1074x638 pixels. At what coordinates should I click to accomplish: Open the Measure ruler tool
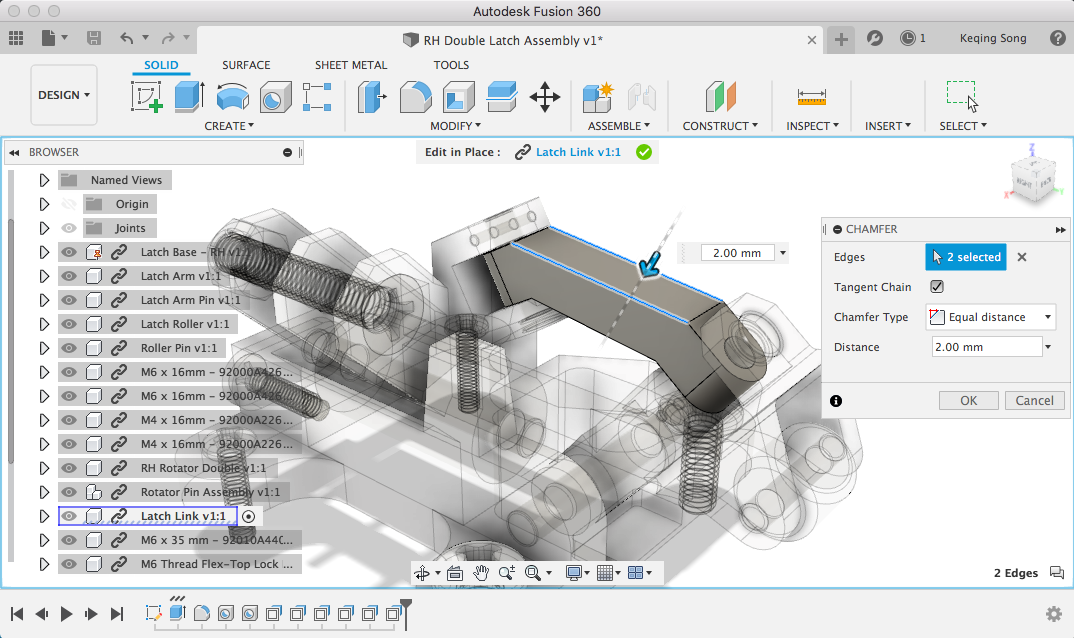tap(811, 97)
